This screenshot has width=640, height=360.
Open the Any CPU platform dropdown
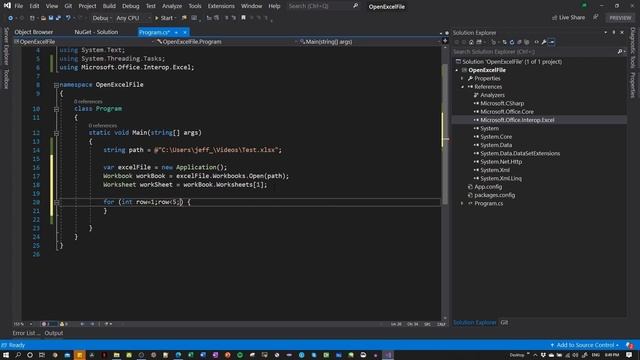133,18
